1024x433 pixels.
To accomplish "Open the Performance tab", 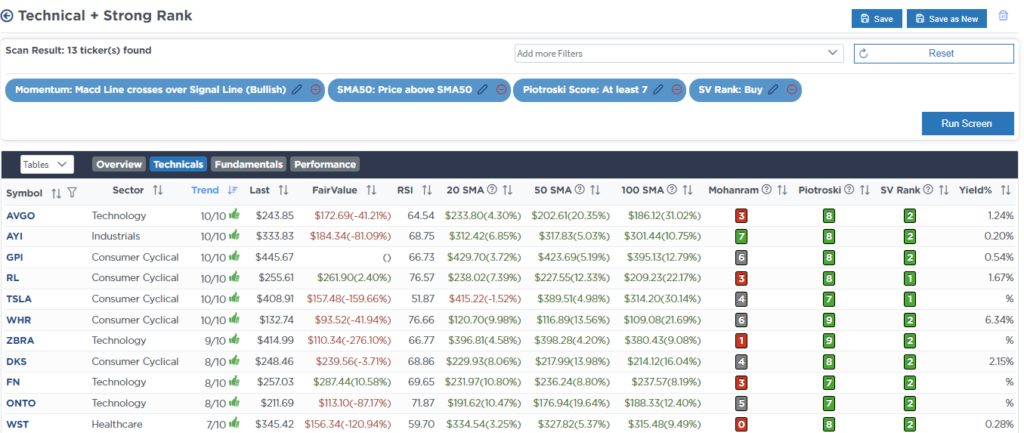I will pos(325,165).
